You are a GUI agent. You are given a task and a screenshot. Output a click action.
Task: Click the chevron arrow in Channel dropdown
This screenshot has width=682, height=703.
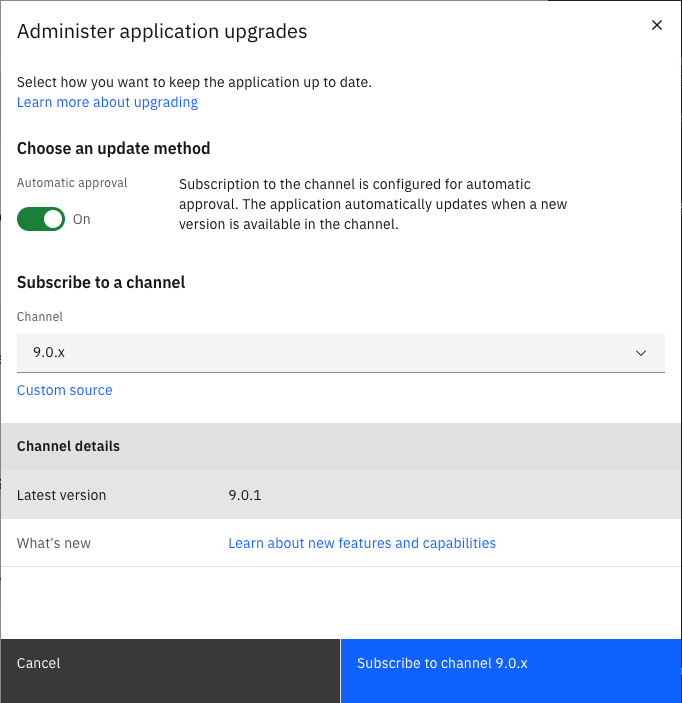click(641, 353)
